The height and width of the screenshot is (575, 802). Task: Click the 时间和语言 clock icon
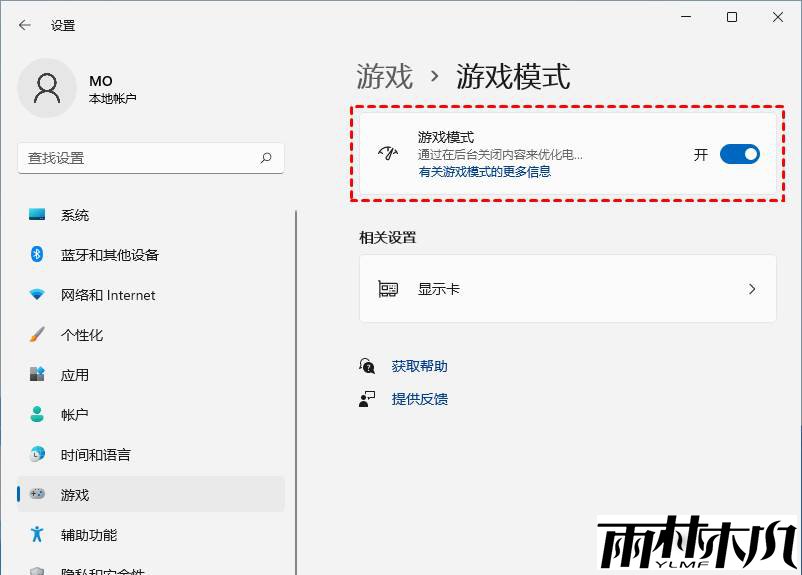pos(37,455)
